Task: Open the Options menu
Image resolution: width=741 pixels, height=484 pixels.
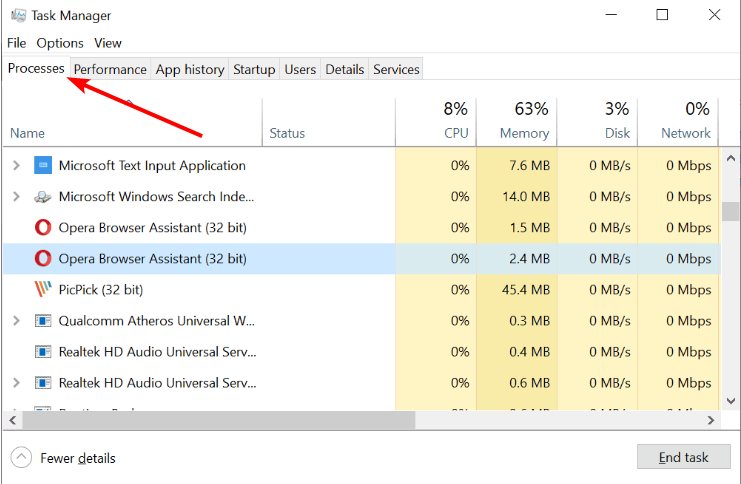Action: 60,43
